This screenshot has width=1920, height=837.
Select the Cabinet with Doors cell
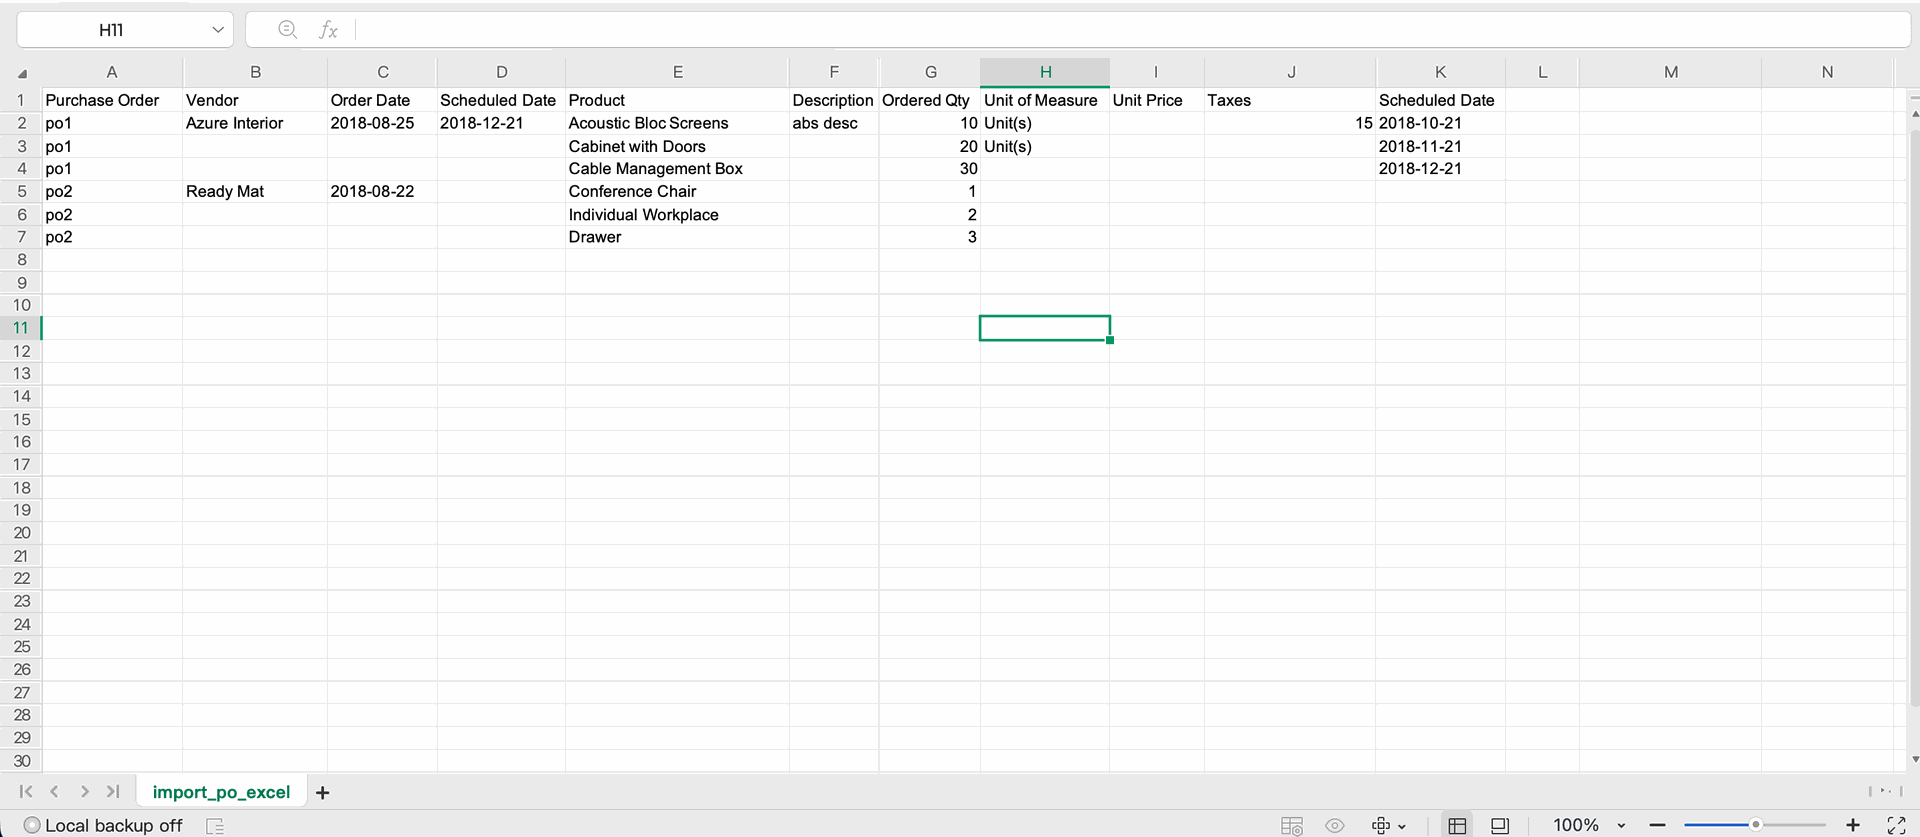(x=677, y=146)
